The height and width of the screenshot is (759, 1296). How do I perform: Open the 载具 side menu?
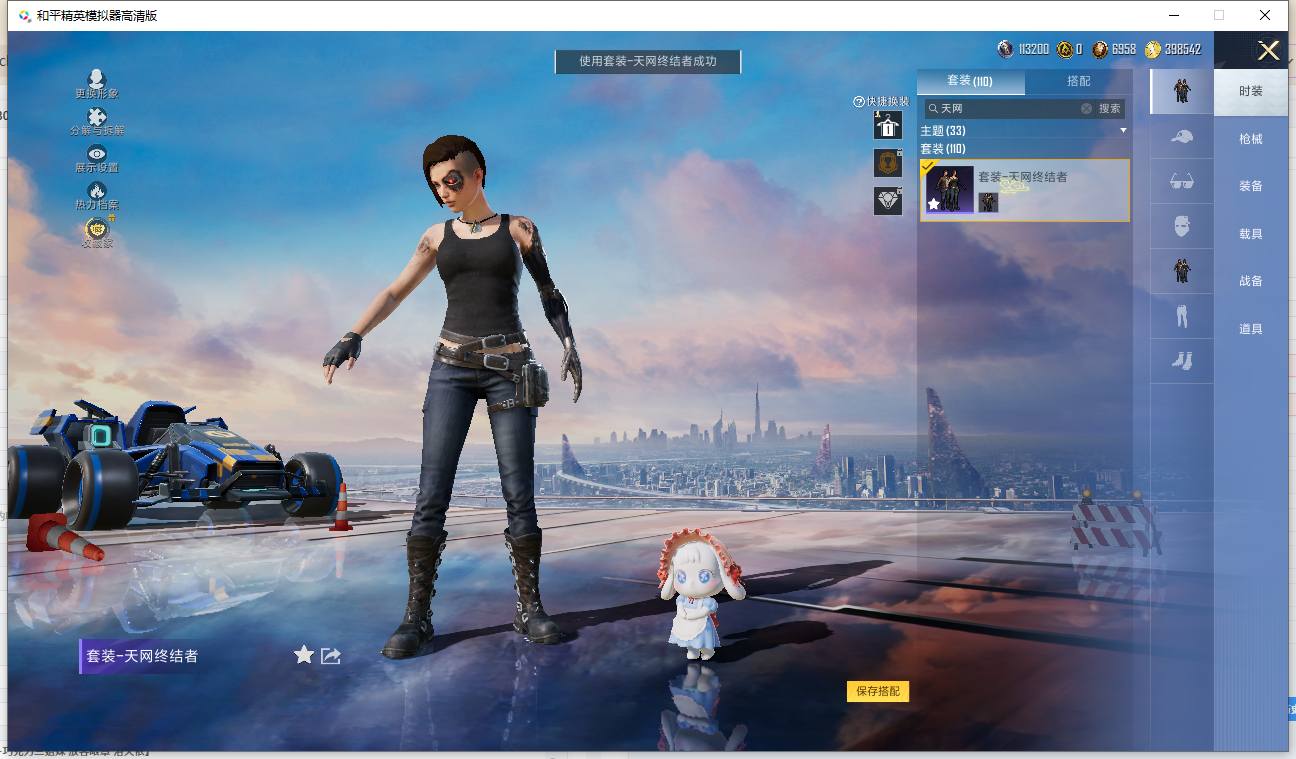pyautogui.click(x=1251, y=234)
